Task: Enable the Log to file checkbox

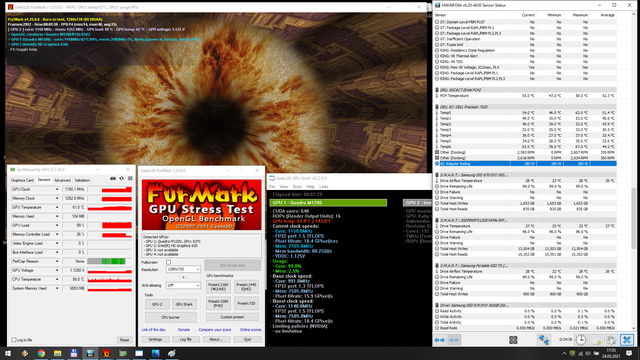Action: (14, 340)
